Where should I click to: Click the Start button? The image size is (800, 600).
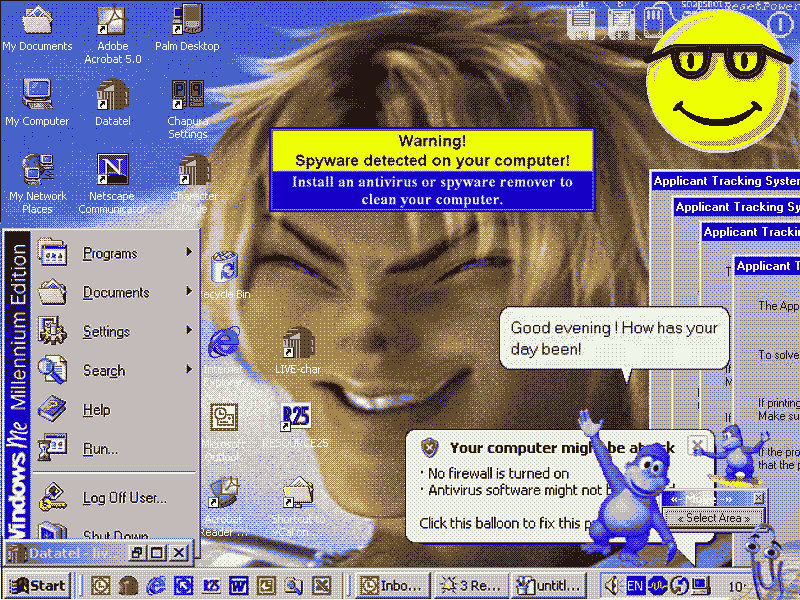pos(39,585)
